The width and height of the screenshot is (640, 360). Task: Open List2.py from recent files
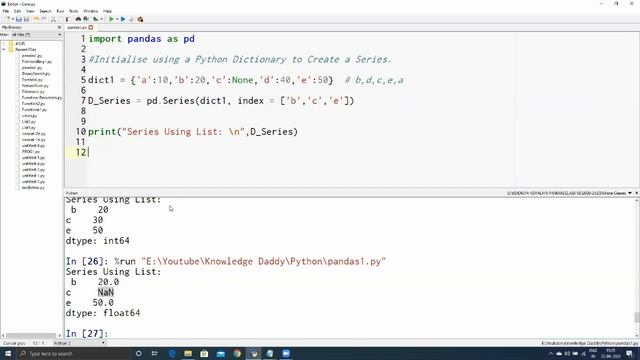point(29,122)
